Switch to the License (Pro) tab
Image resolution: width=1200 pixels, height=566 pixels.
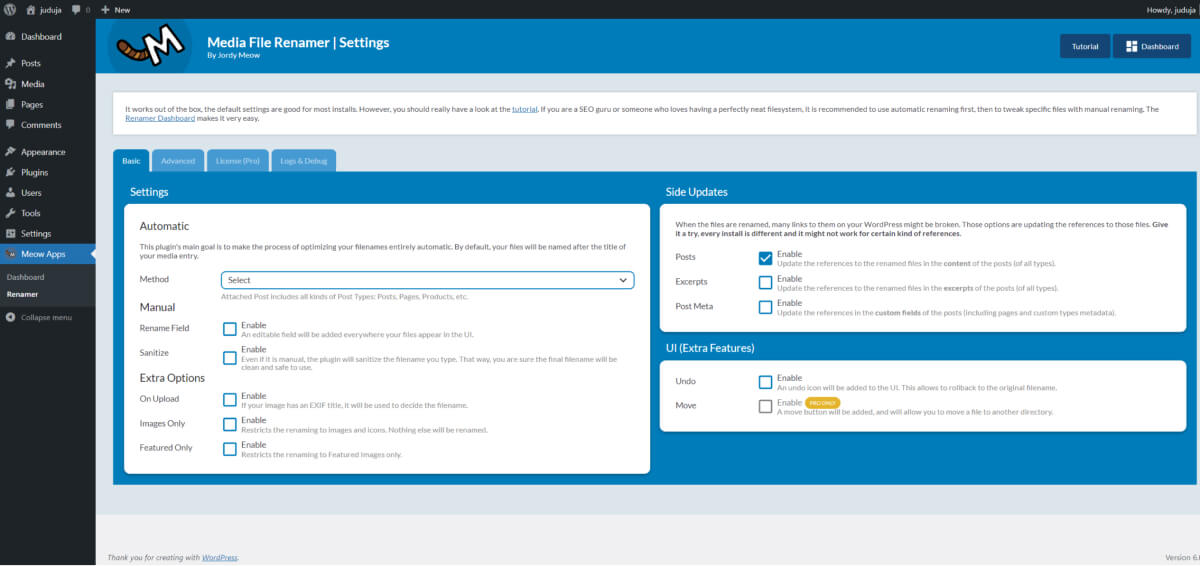[x=237, y=160]
